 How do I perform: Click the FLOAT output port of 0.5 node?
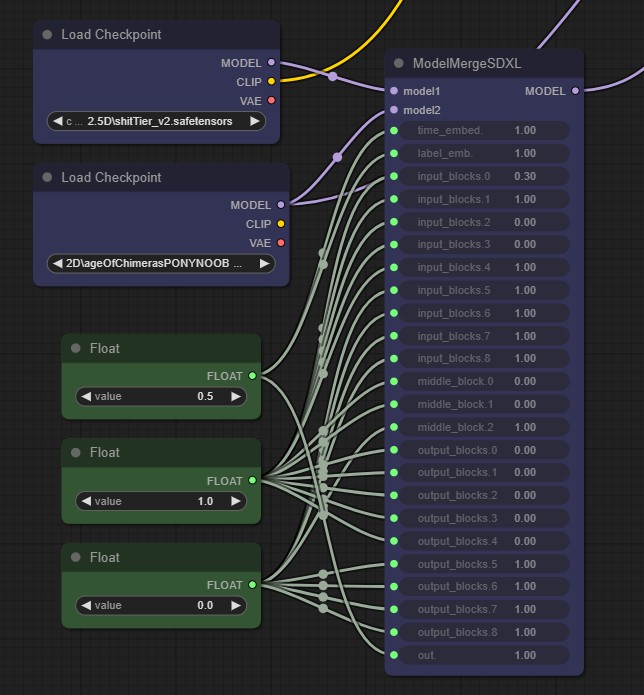252,376
